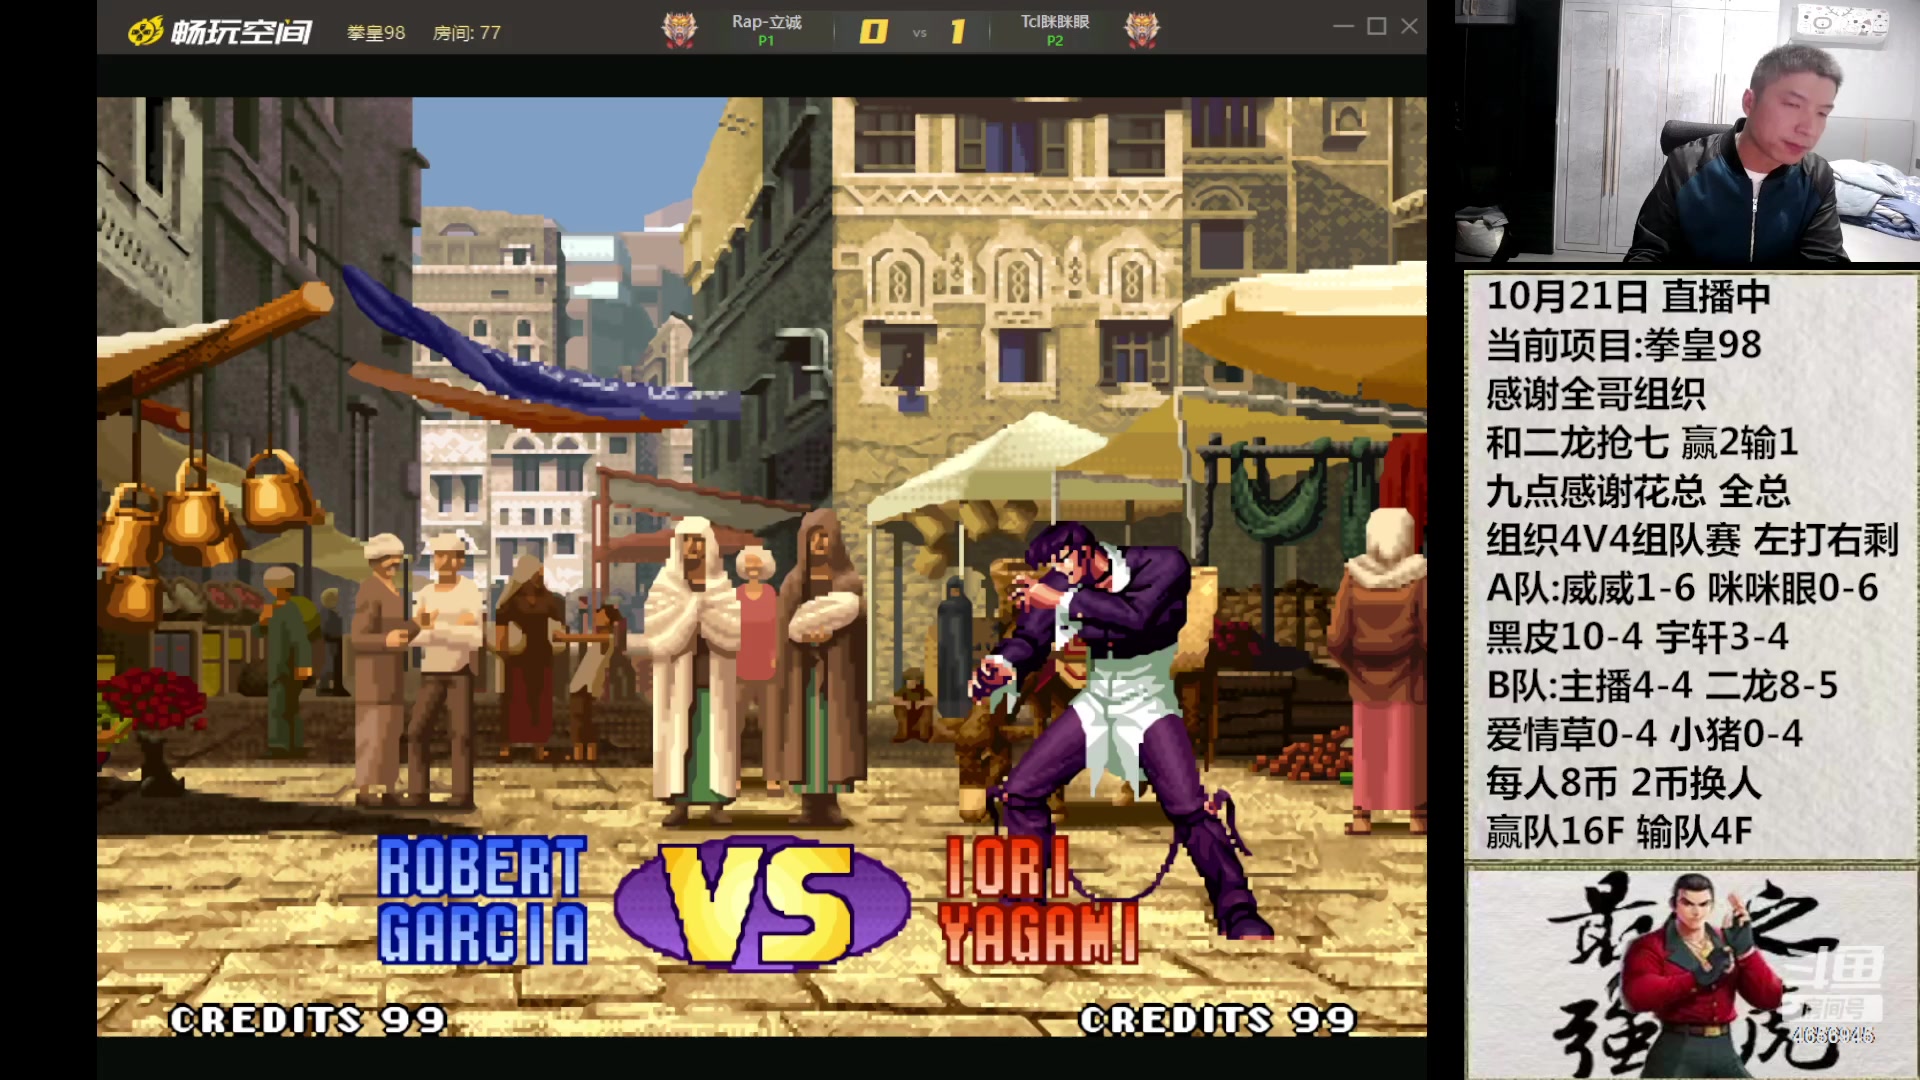Click the streamer webcam feed
Image resolution: width=1920 pixels, height=1080 pixels.
pos(1687,131)
